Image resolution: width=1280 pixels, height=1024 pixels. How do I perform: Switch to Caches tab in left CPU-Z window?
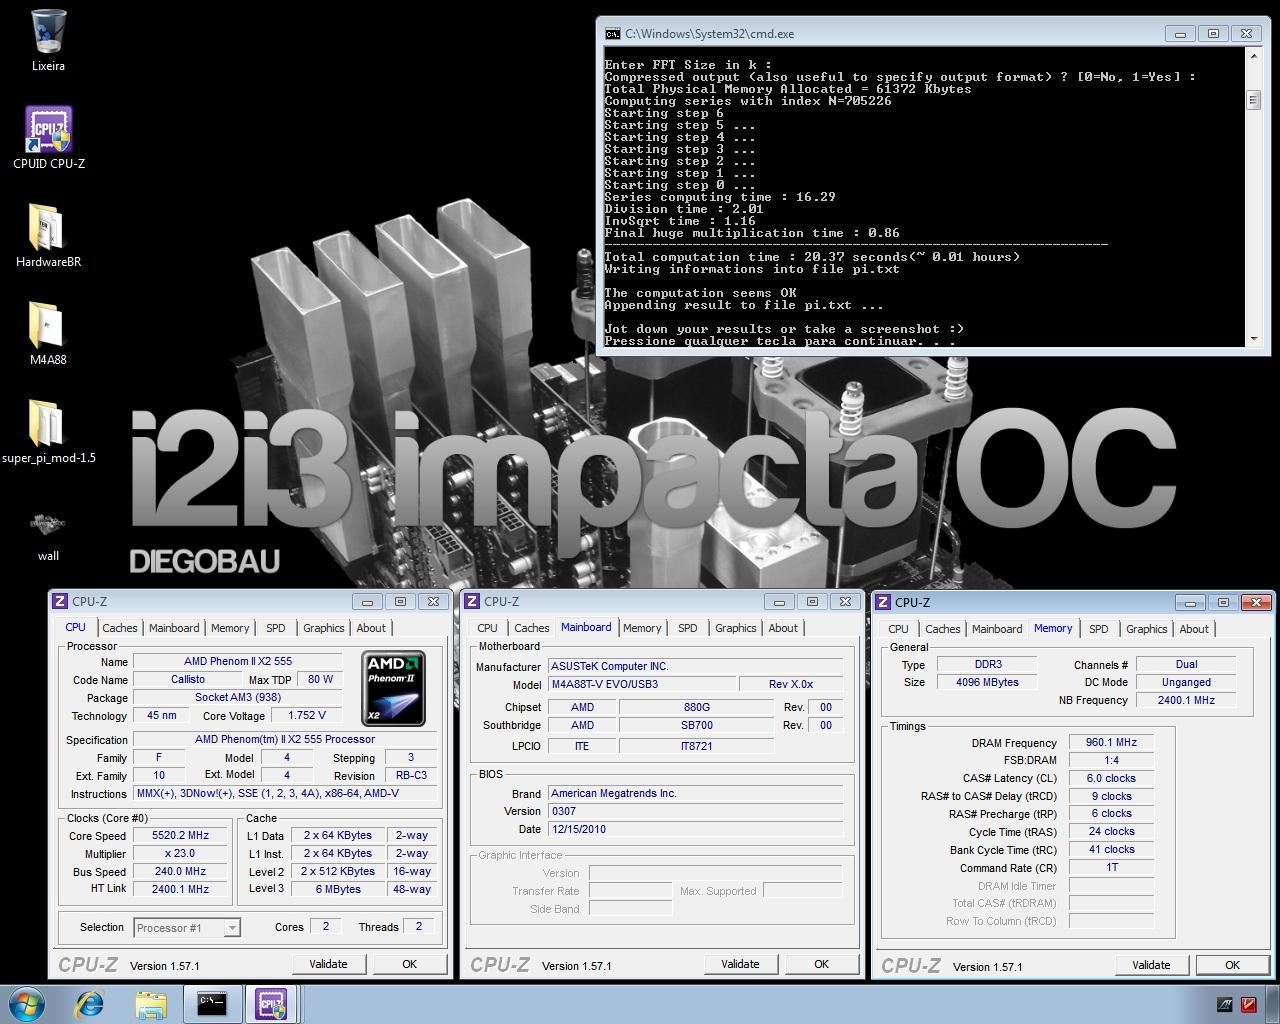pos(120,628)
